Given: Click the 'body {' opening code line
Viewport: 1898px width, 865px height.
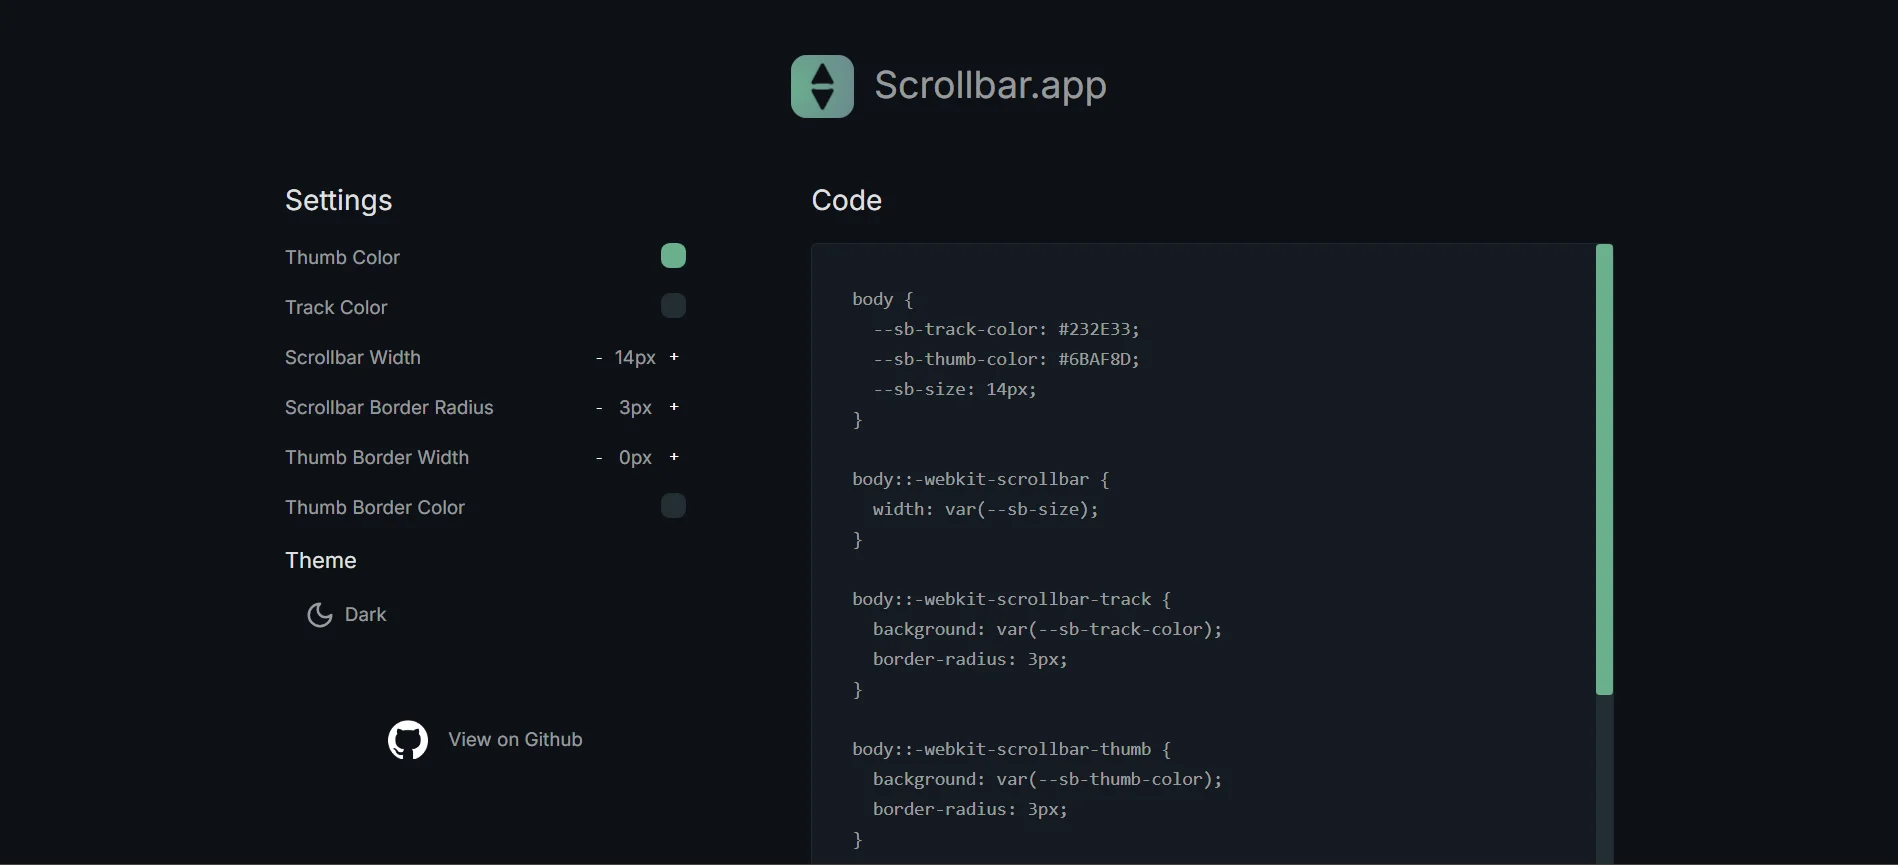Looking at the screenshot, I should (882, 299).
